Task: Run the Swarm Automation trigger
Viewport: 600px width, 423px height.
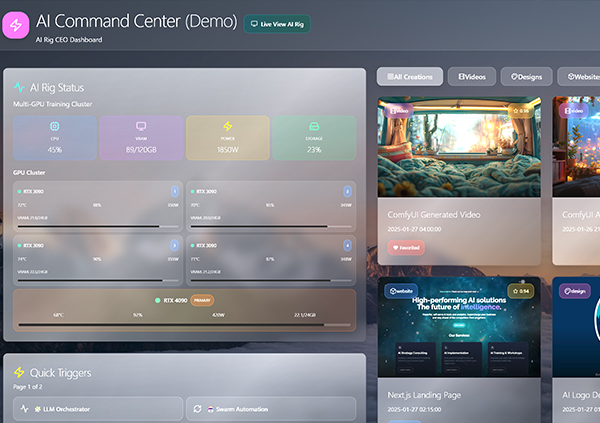Action: (271, 409)
